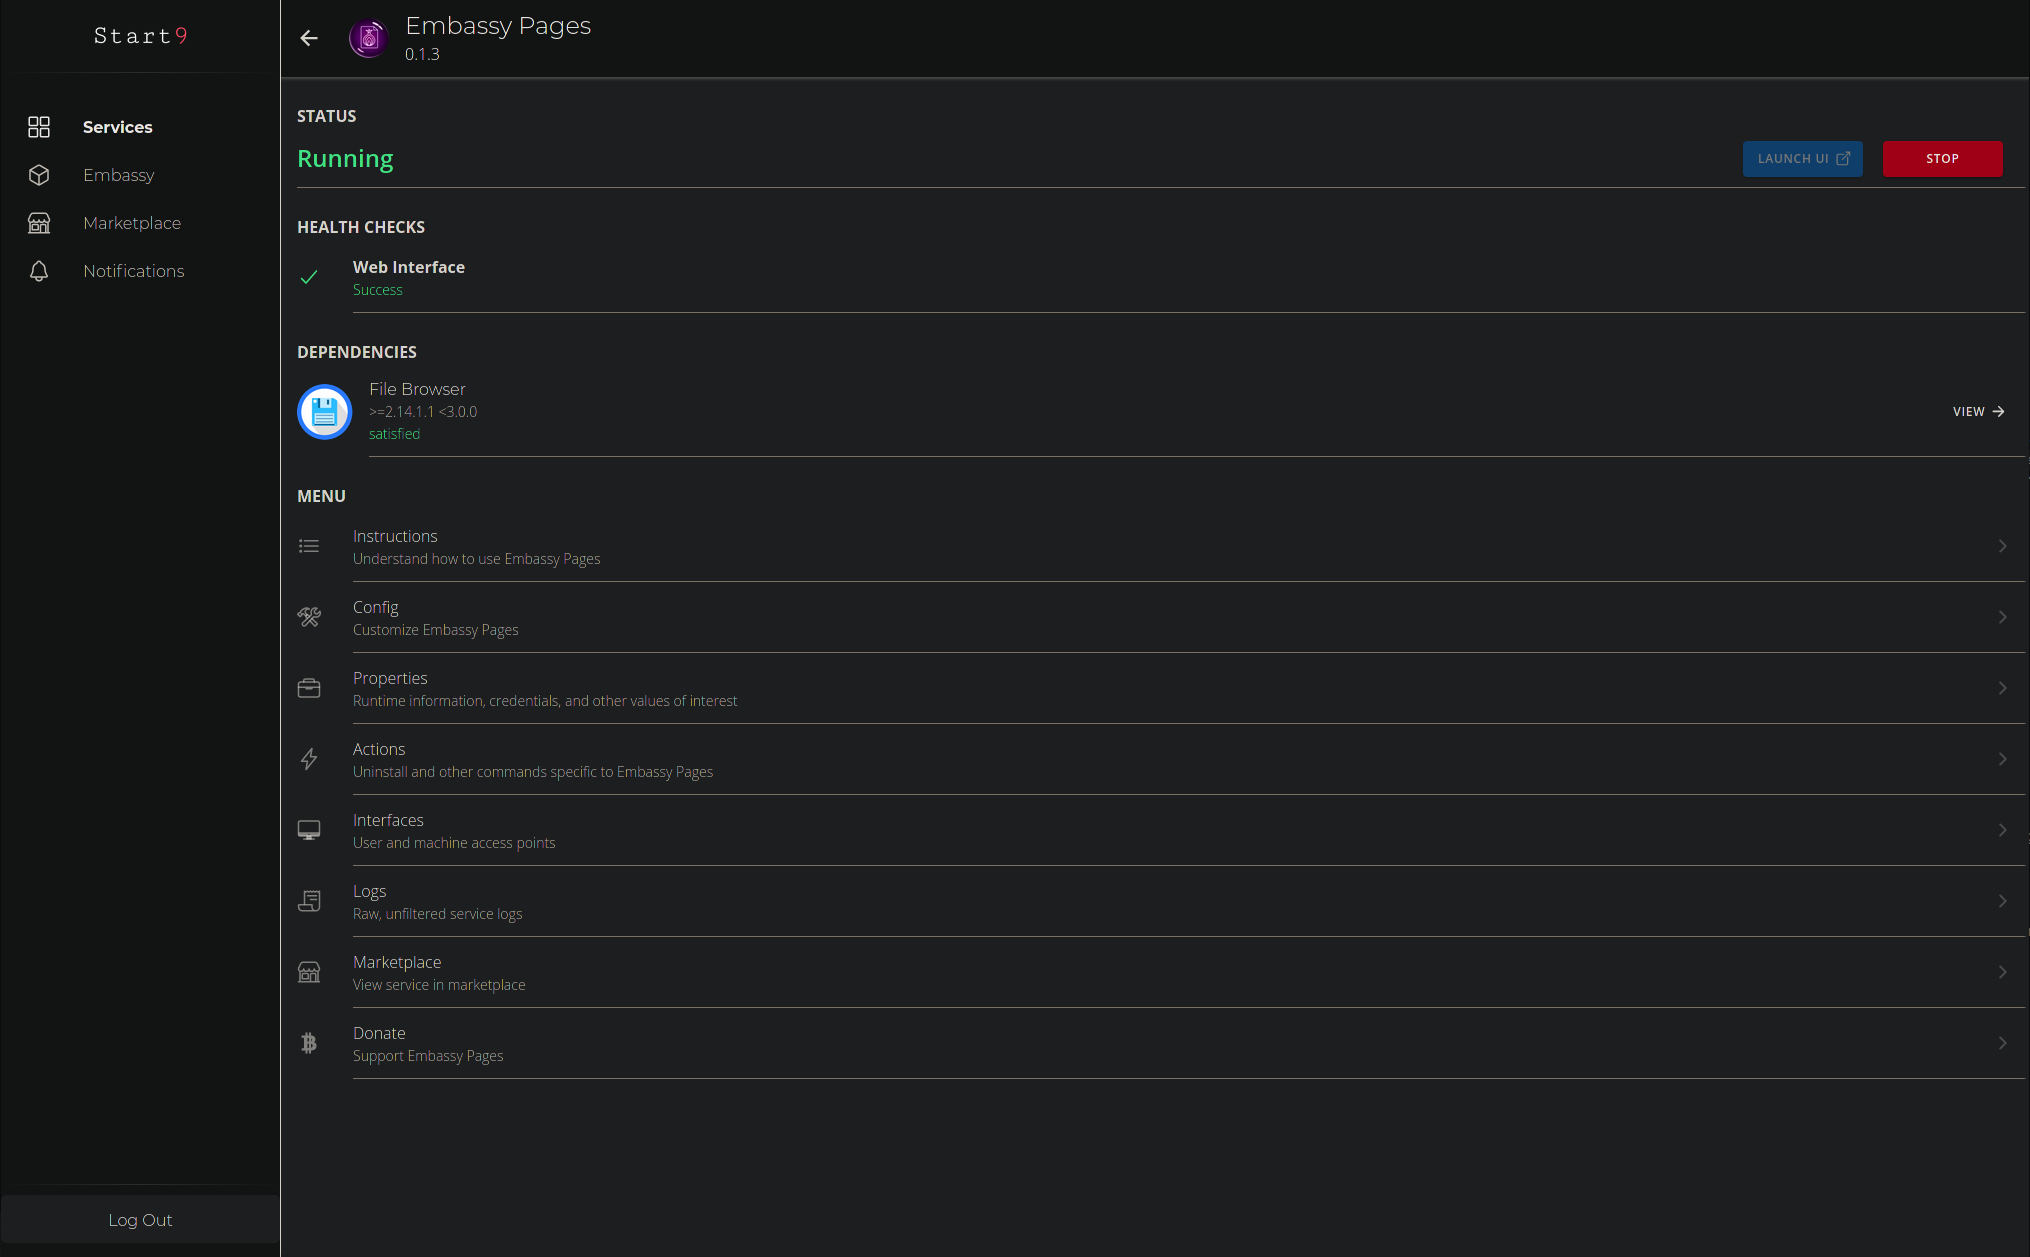Click the Marketplace storefront icon in sidebar
Image resolution: width=2030 pixels, height=1257 pixels.
click(x=39, y=223)
